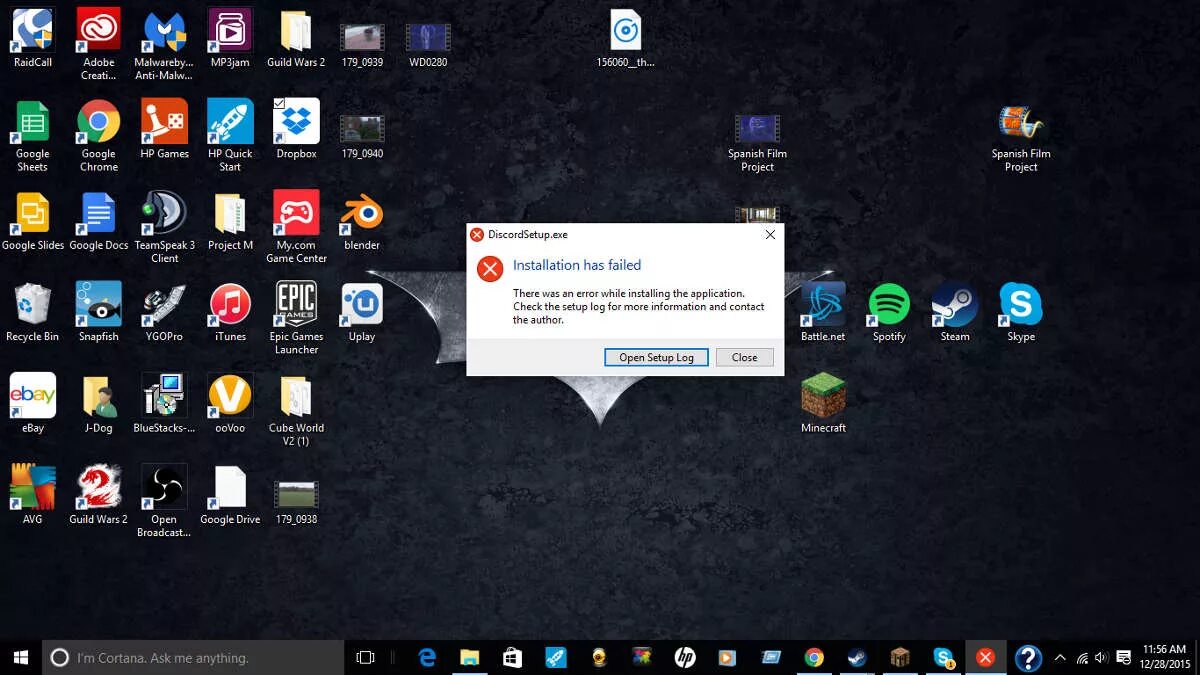Open the volume control in the tray
The width and height of the screenshot is (1200, 675).
tap(1101, 658)
